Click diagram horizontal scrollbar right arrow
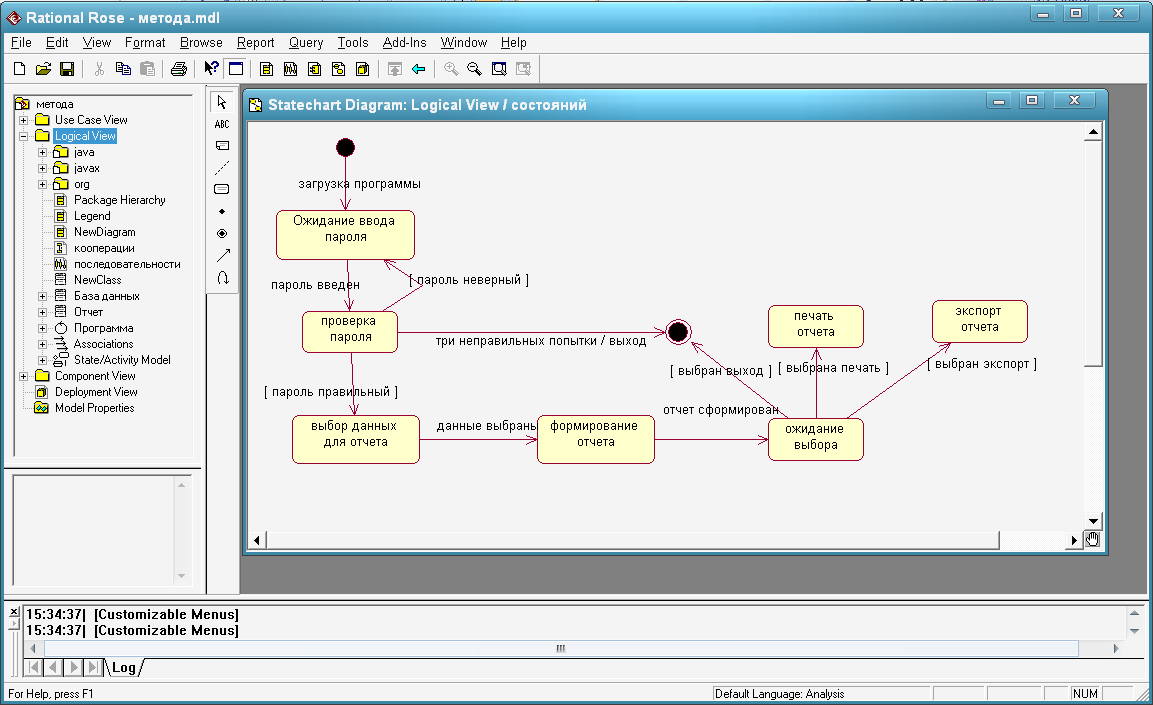The width and height of the screenshot is (1153, 705). tap(1074, 540)
